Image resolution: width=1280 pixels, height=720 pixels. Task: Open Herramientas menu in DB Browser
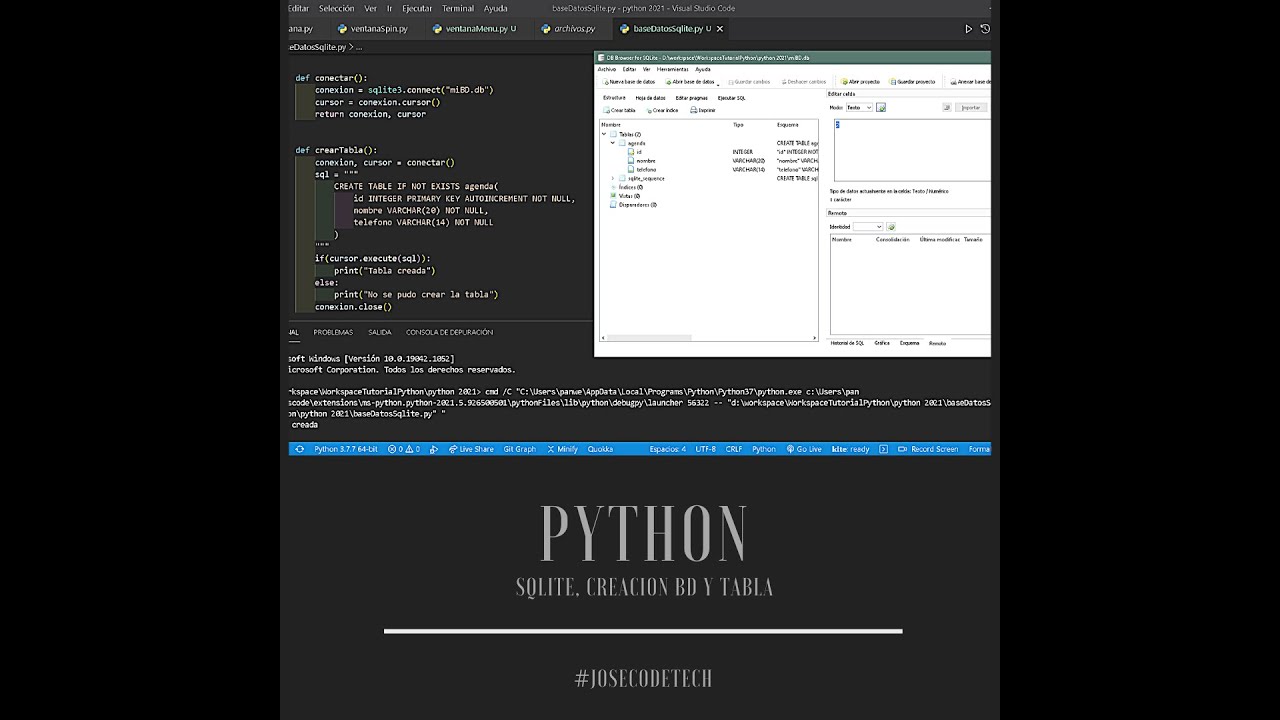pyautogui.click(x=672, y=69)
